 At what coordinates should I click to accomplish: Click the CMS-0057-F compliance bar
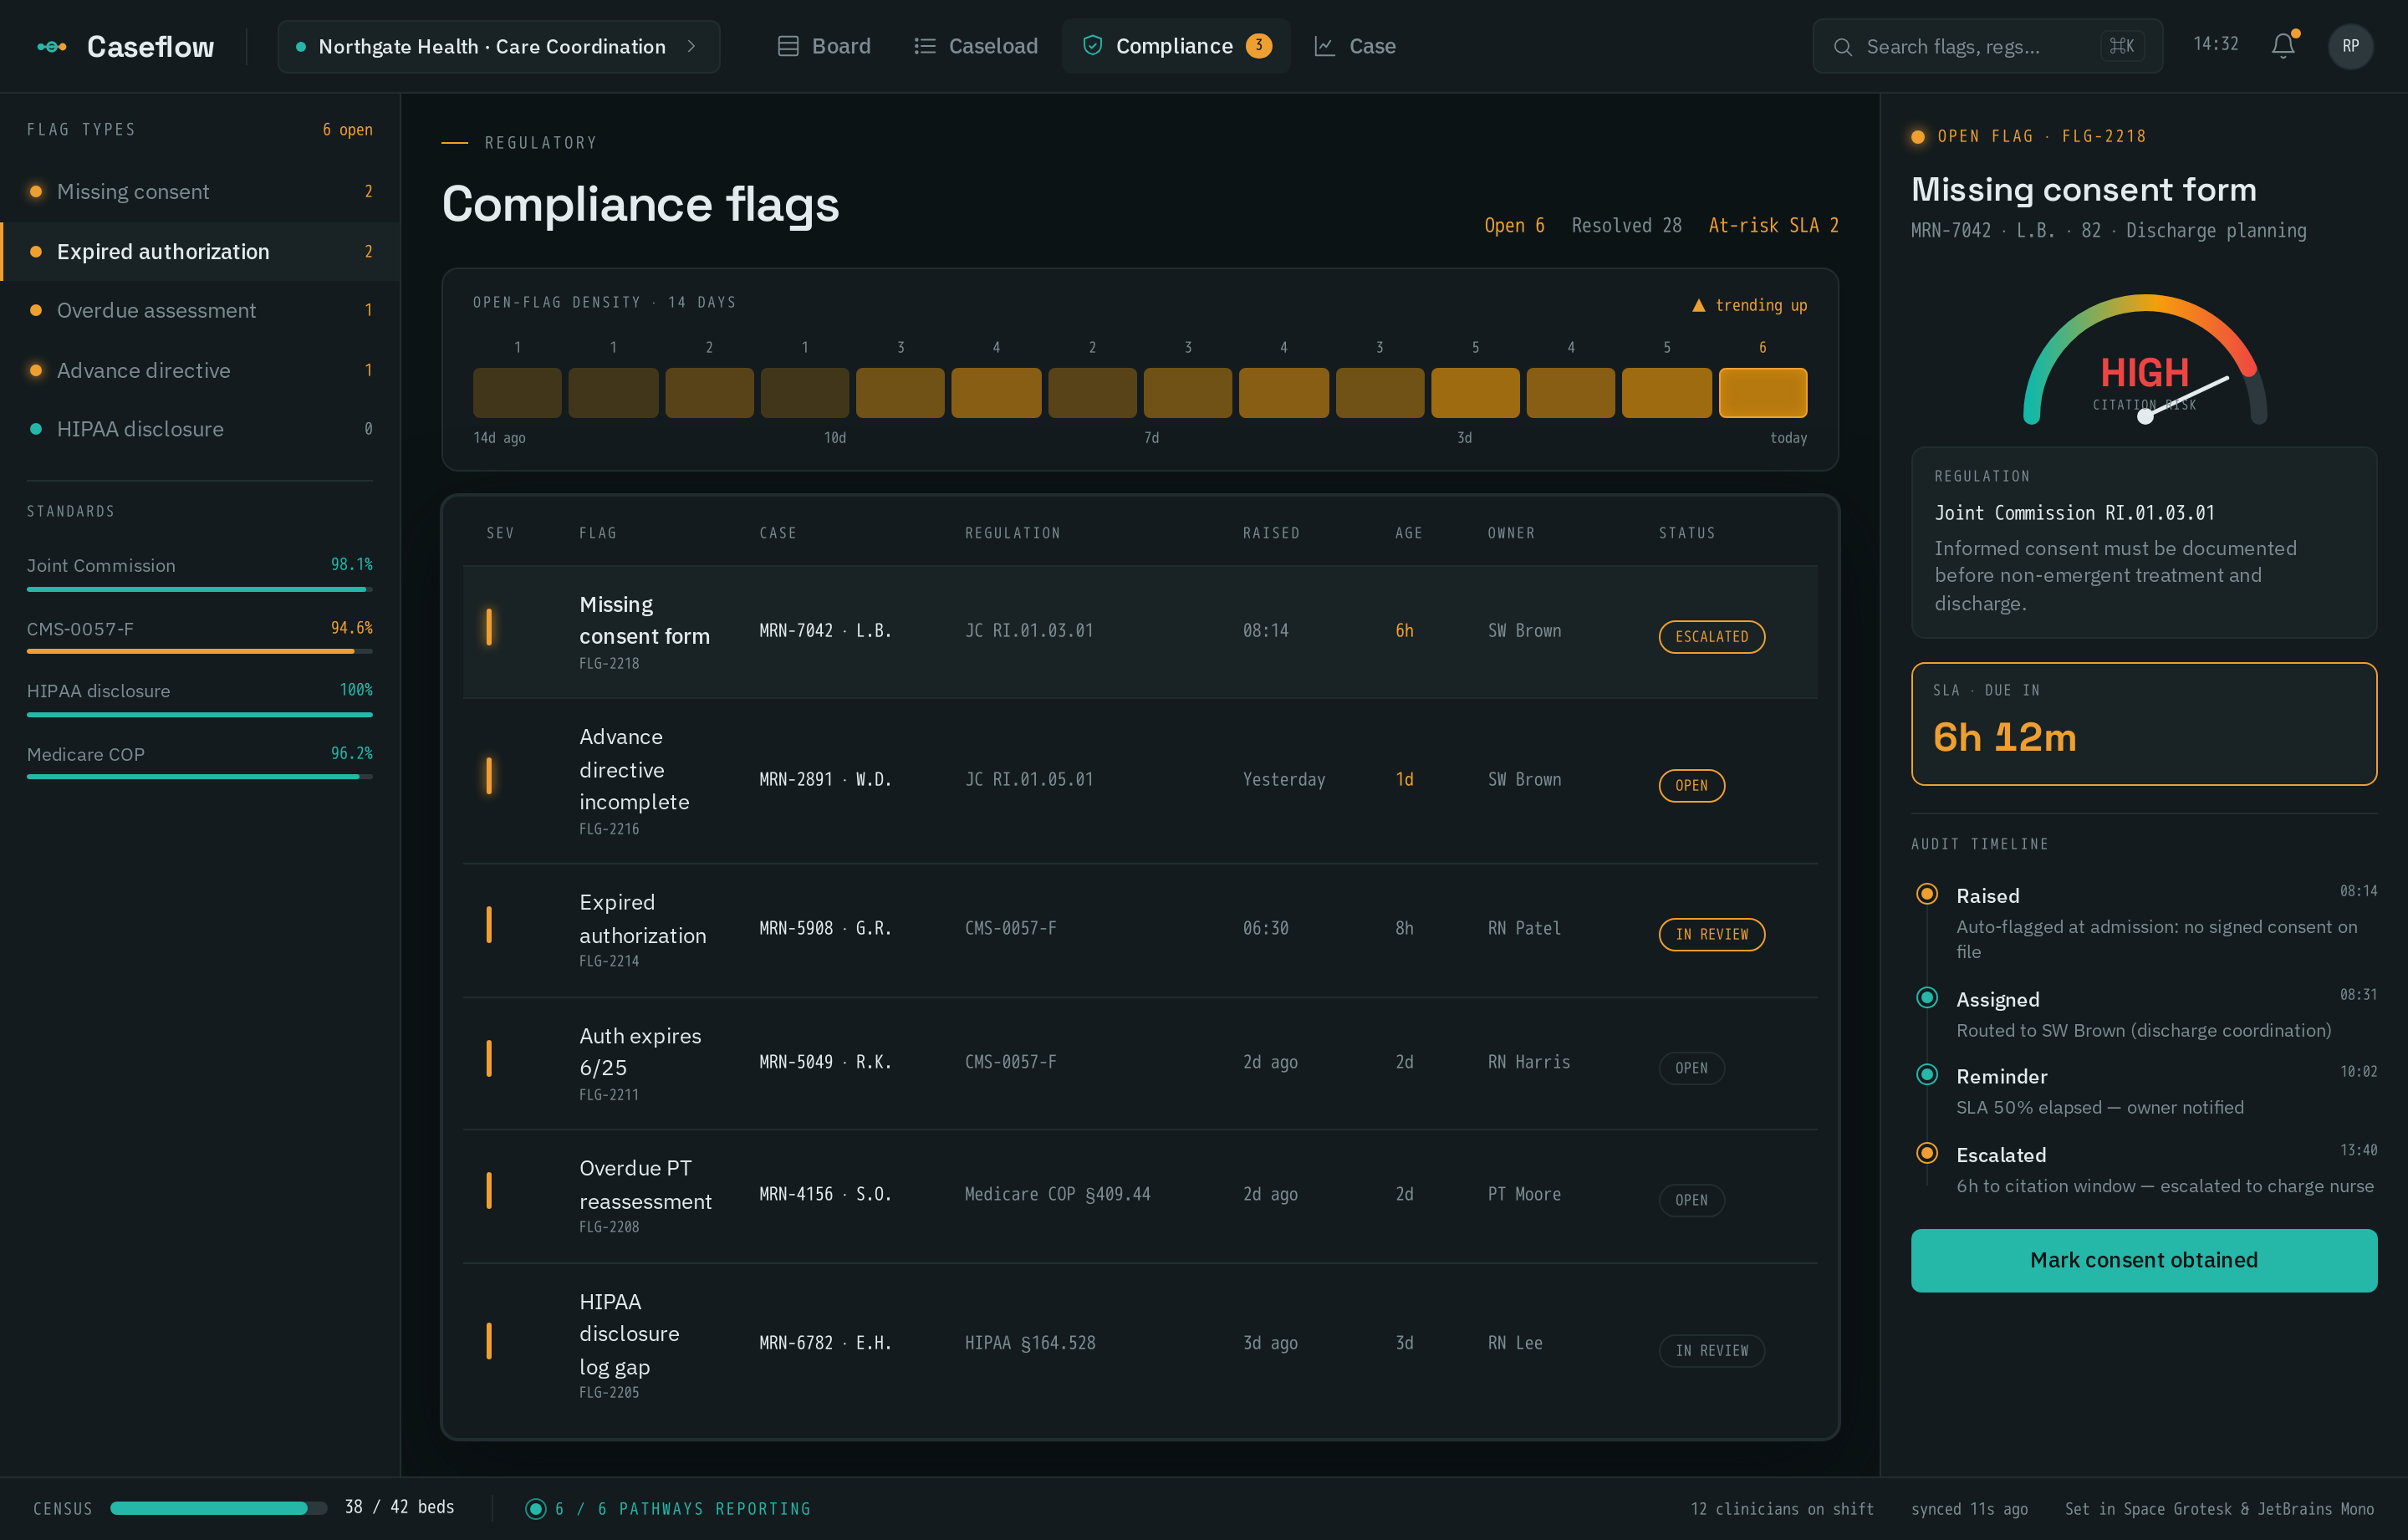199,651
